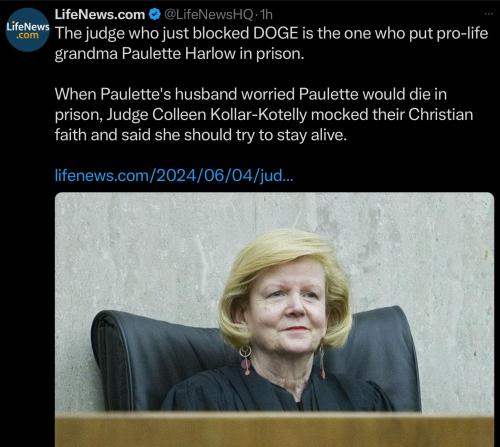Image resolution: width=500 pixels, height=447 pixels.
Task: Click the 1h timestamp of the tweet
Action: tap(266, 14)
